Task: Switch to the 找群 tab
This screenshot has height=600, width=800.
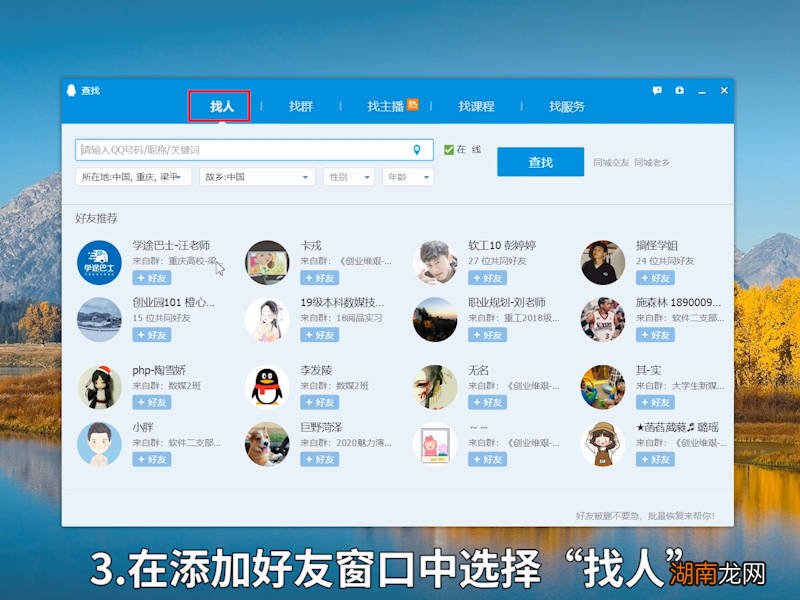Action: (x=300, y=103)
